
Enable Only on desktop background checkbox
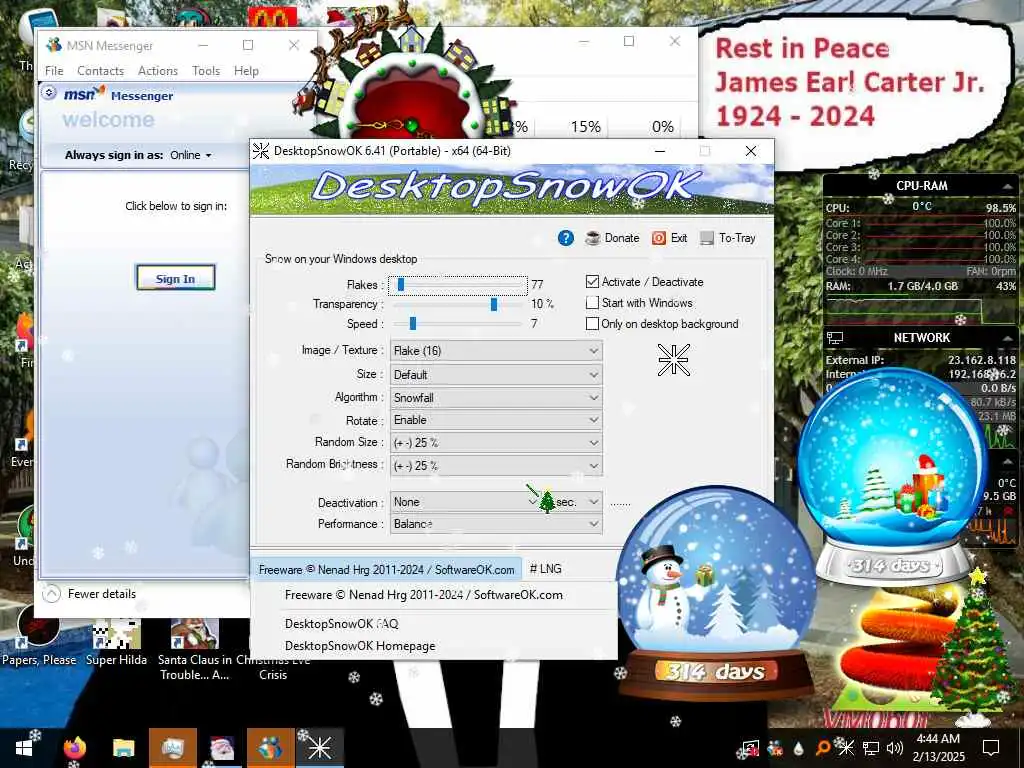(592, 323)
